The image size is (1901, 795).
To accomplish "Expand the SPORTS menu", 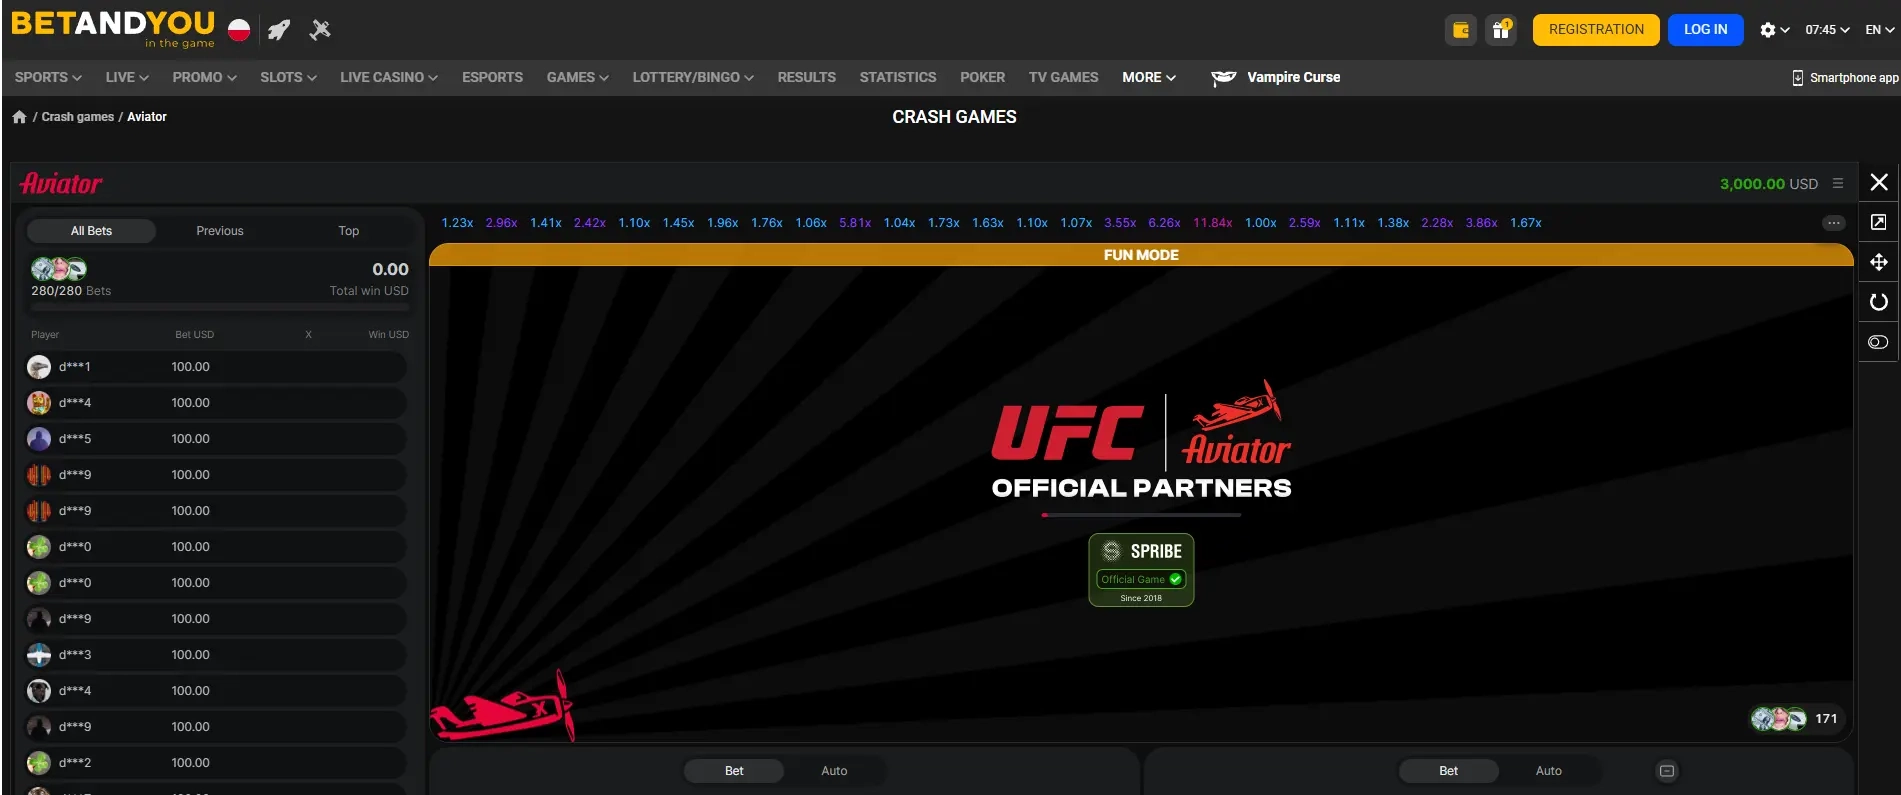I will (48, 77).
